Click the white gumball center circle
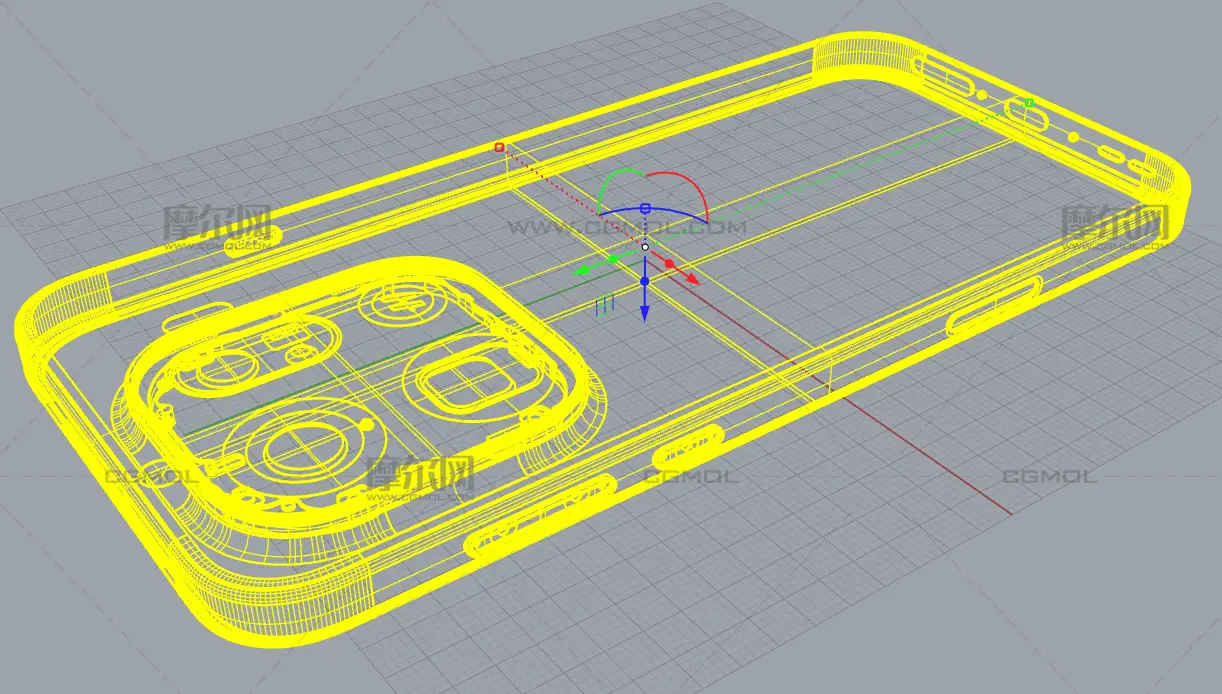This screenshot has height=694, width=1222. point(645,247)
